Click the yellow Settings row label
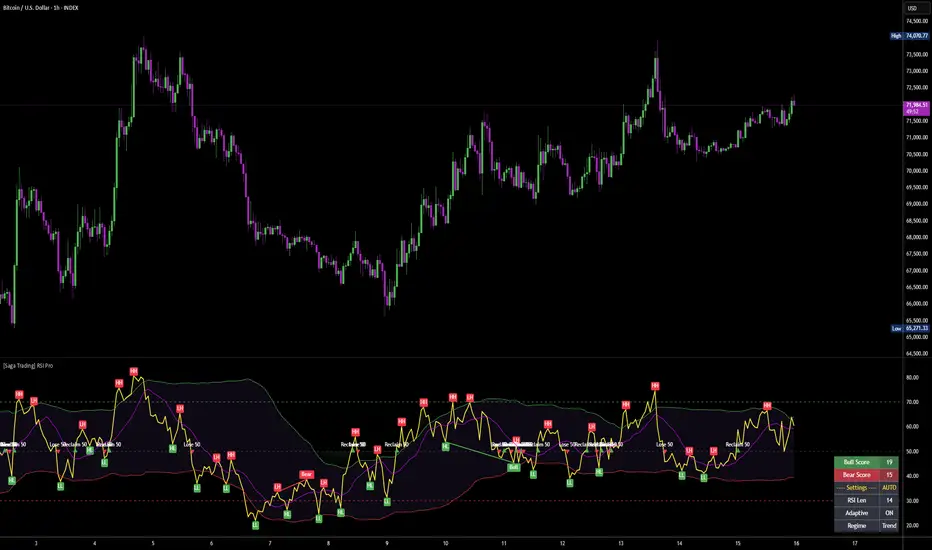The image size is (932, 550). coord(857,488)
